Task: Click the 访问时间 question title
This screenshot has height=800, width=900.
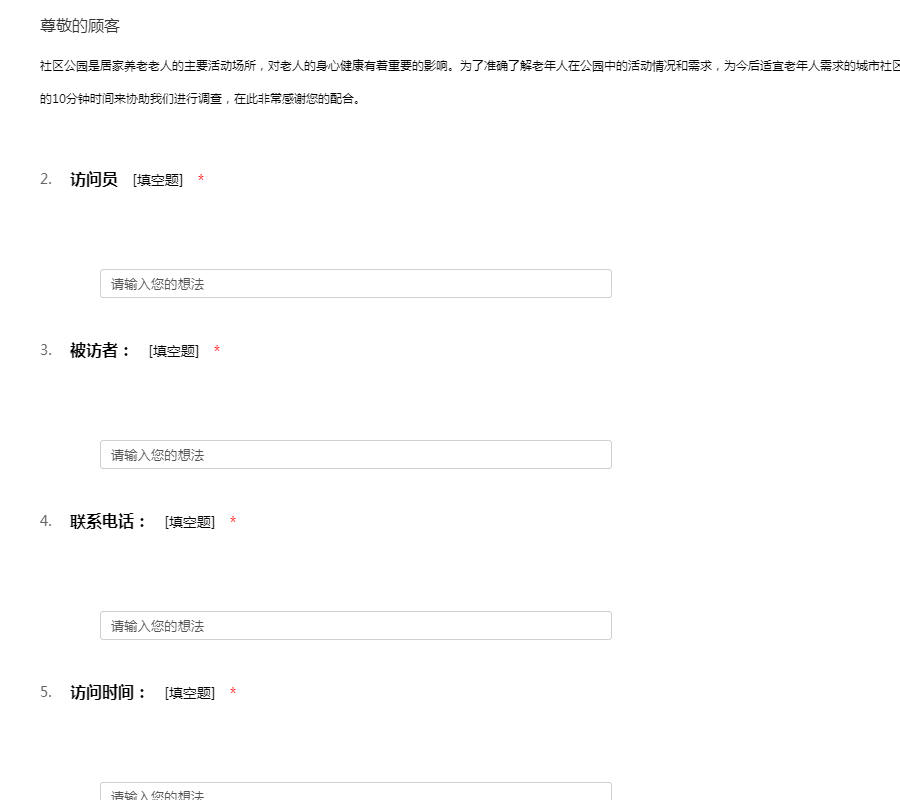Action: [108, 693]
